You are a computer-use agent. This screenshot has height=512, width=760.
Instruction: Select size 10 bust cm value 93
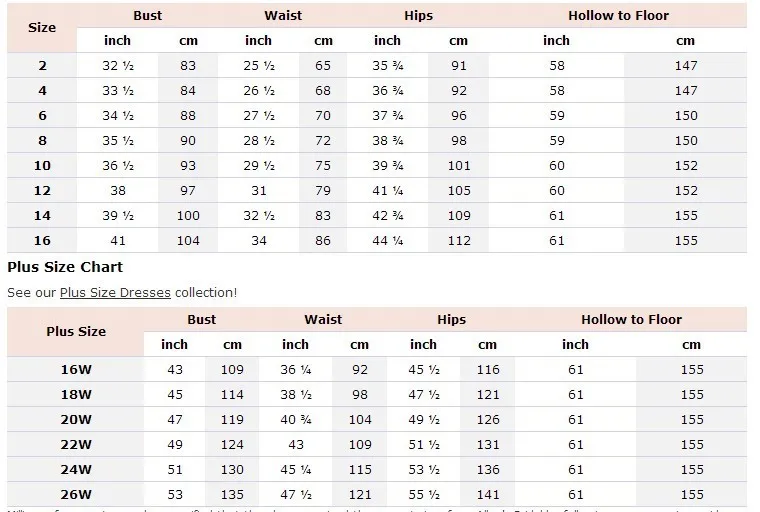click(x=188, y=165)
